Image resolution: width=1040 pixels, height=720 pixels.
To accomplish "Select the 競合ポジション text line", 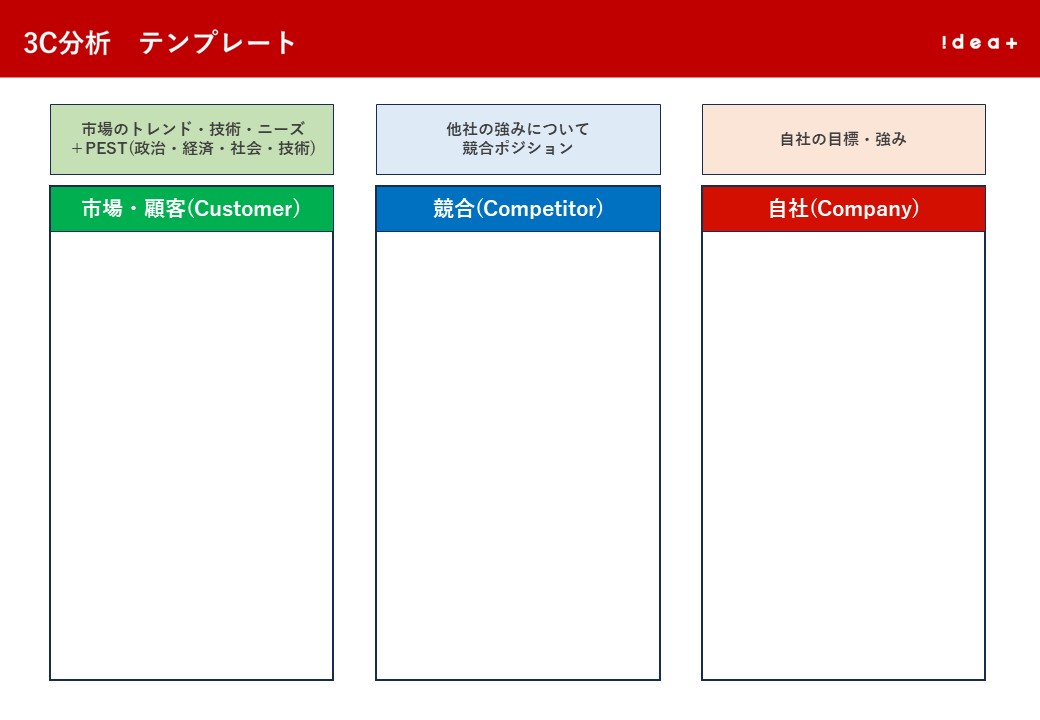I will point(517,147).
